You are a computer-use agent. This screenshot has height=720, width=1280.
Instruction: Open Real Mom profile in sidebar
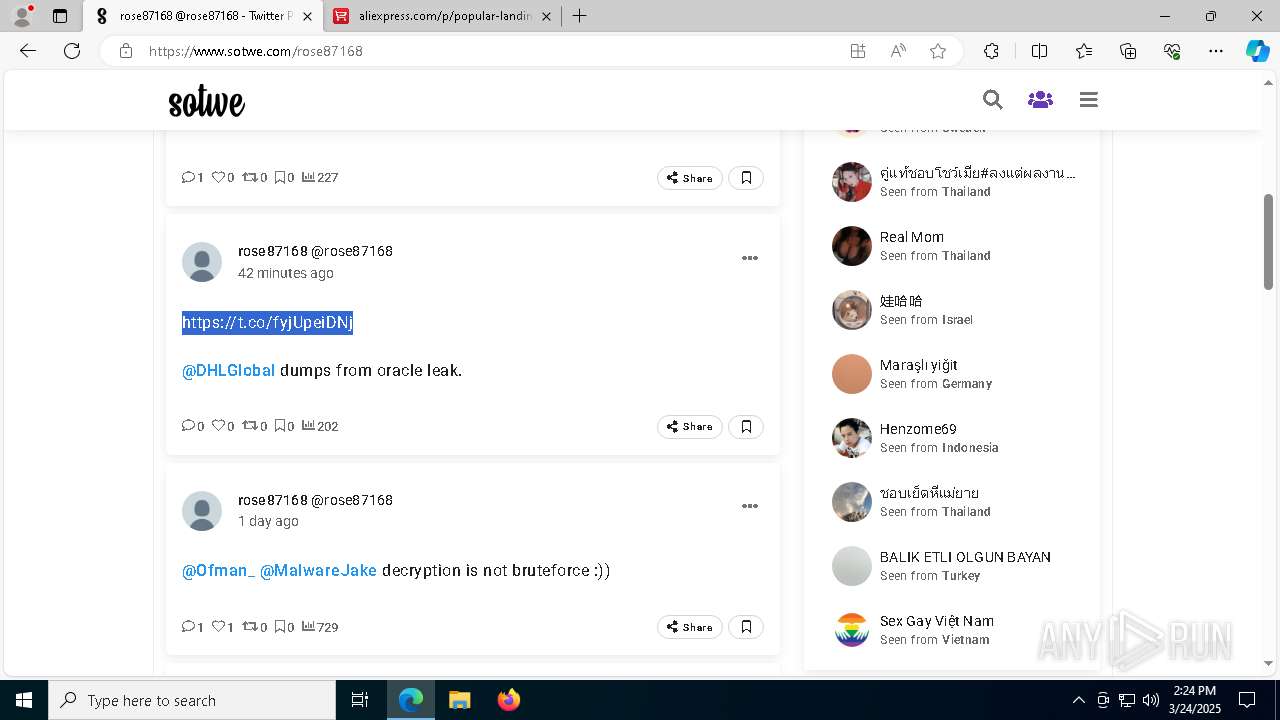[x=911, y=237]
